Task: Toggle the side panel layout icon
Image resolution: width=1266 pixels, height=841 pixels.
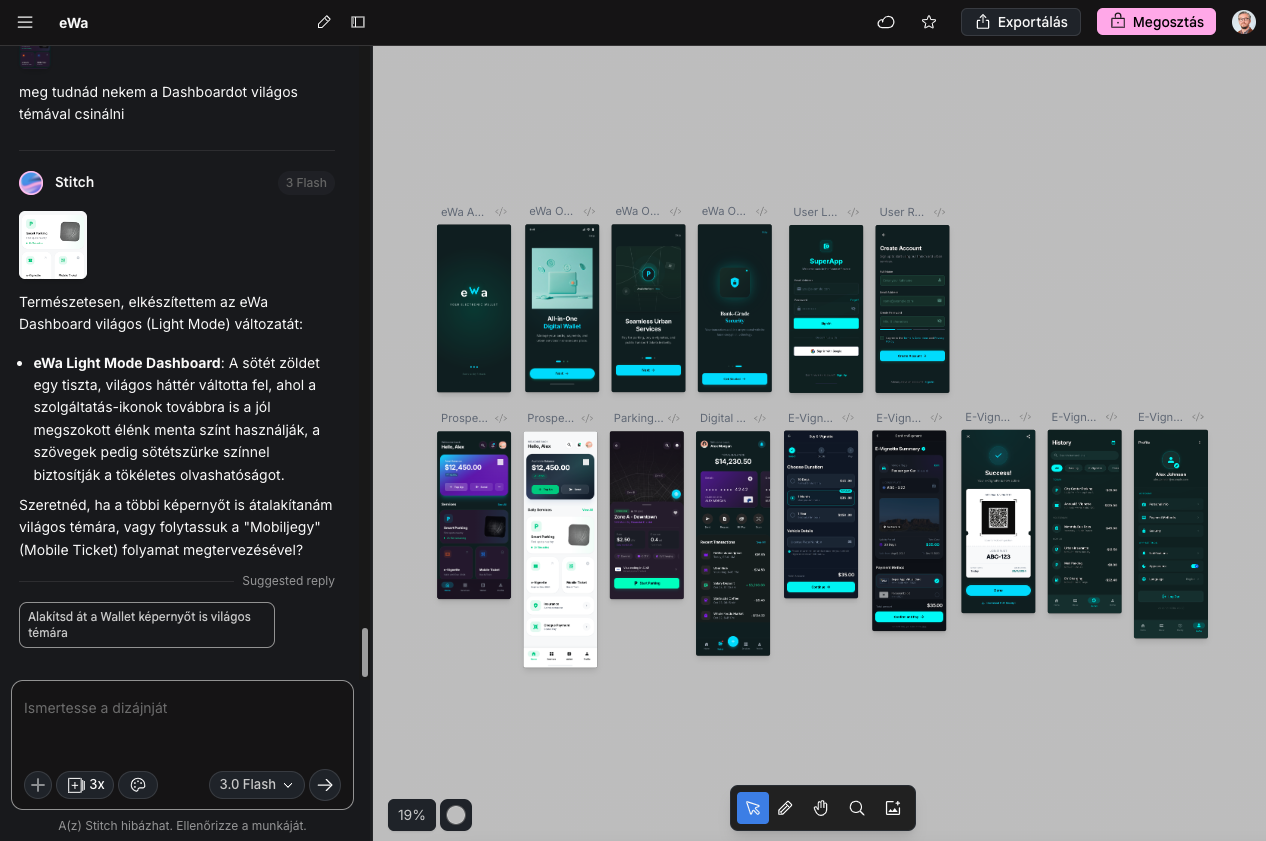Action: 357,21
